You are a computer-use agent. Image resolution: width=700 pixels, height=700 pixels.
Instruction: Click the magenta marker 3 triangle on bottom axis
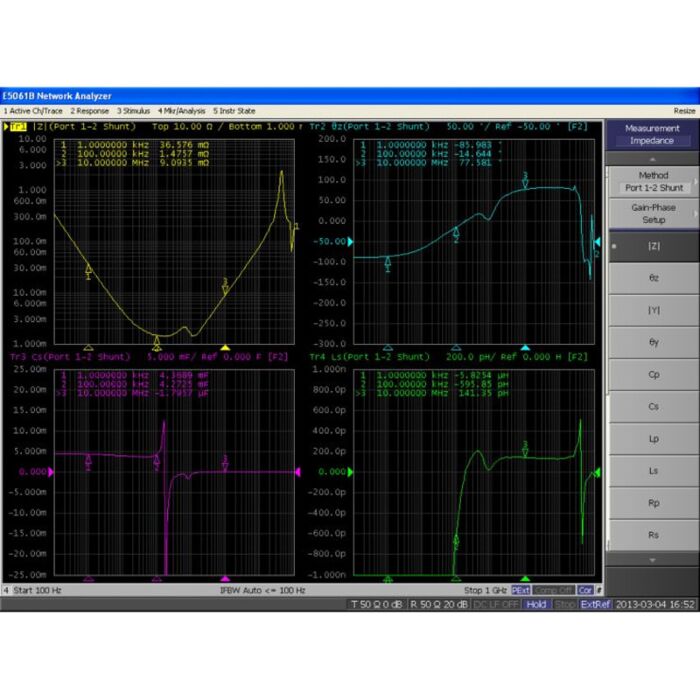pyautogui.click(x=225, y=579)
